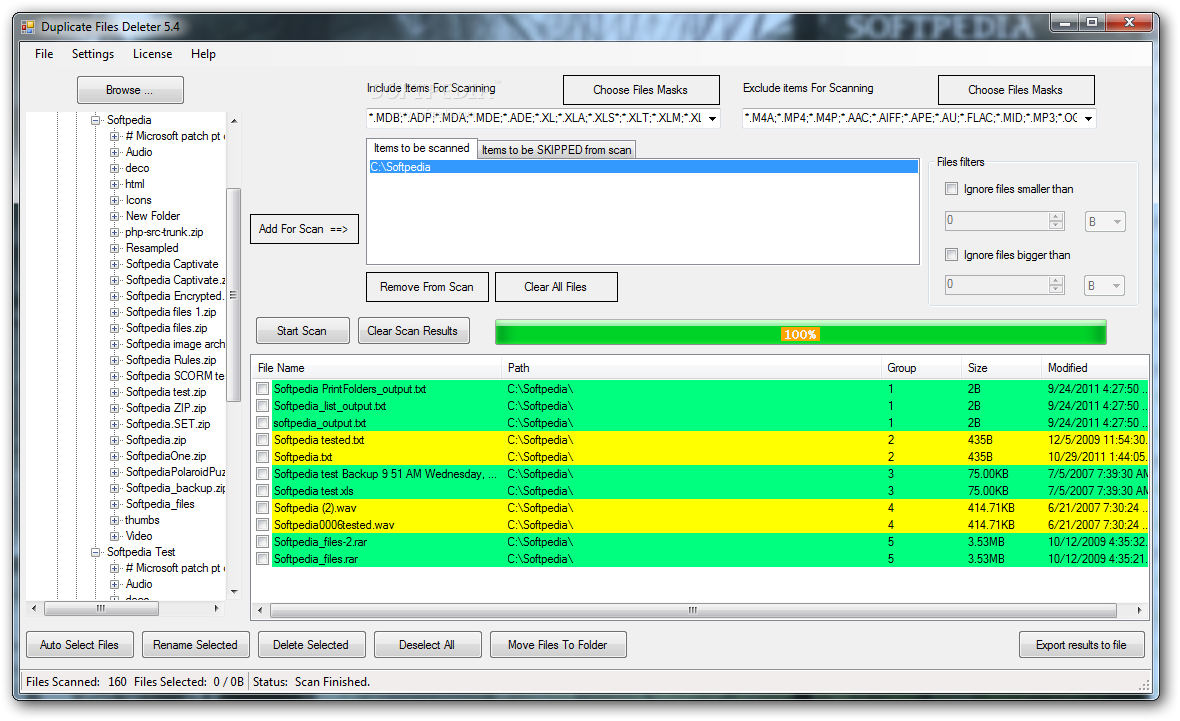The width and height of the screenshot is (1180, 721).
Task: Open the License menu
Action: click(x=152, y=54)
